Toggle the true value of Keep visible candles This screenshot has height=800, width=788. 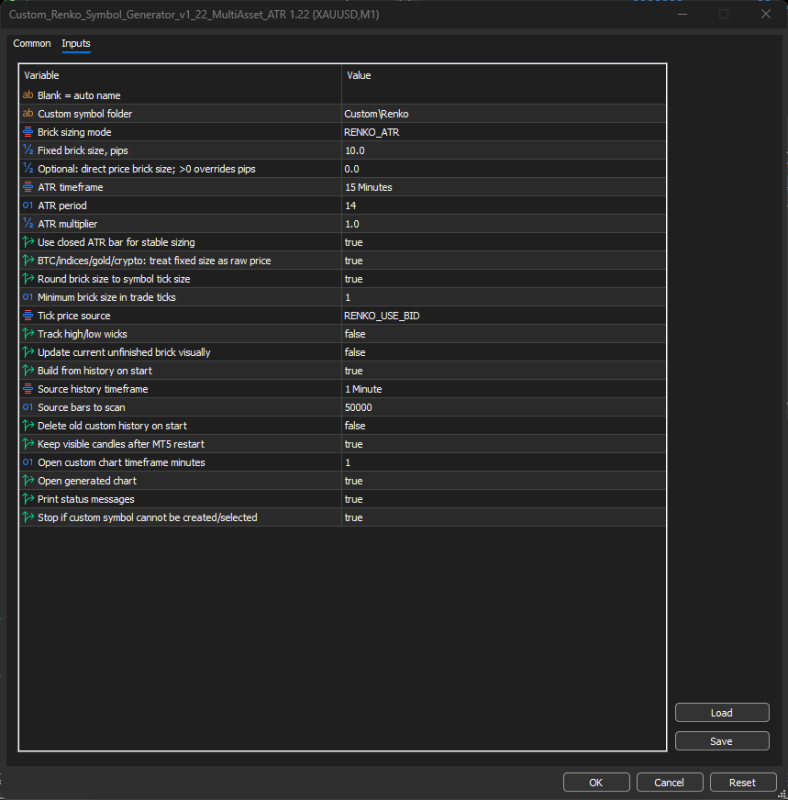pyautogui.click(x=504, y=444)
